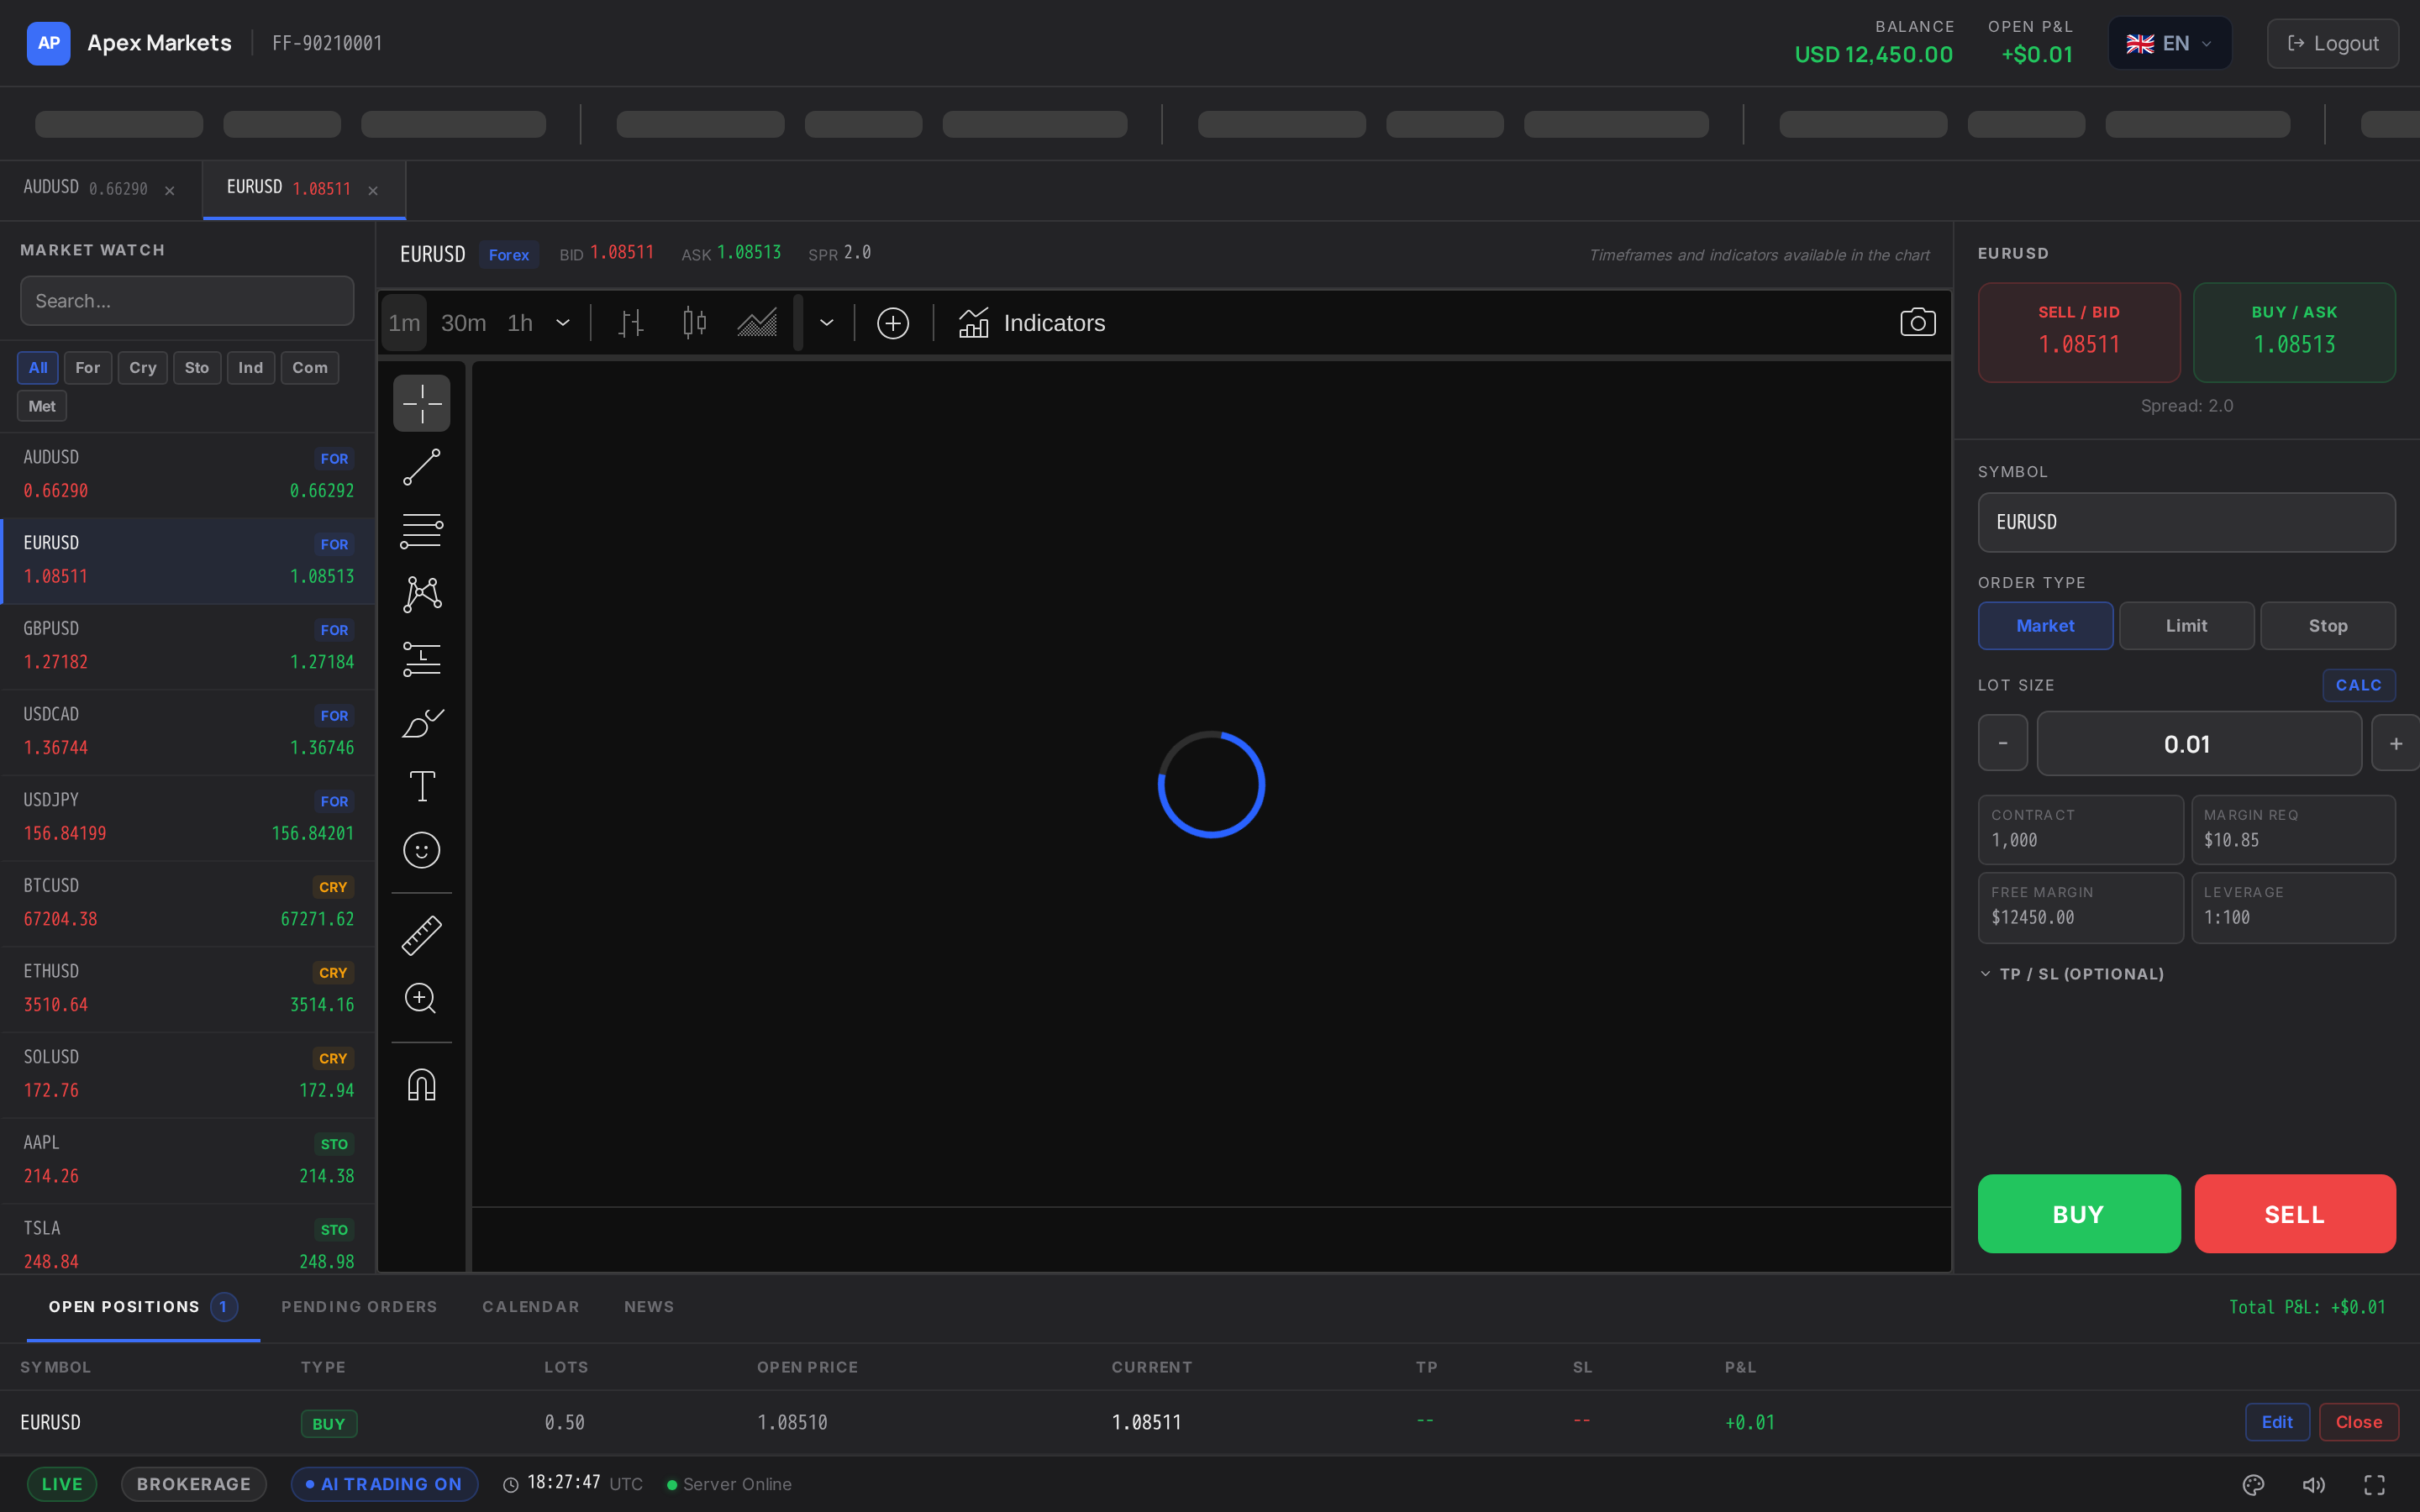Close the EURUSD open position
The image size is (2420, 1512).
(x=2358, y=1422)
